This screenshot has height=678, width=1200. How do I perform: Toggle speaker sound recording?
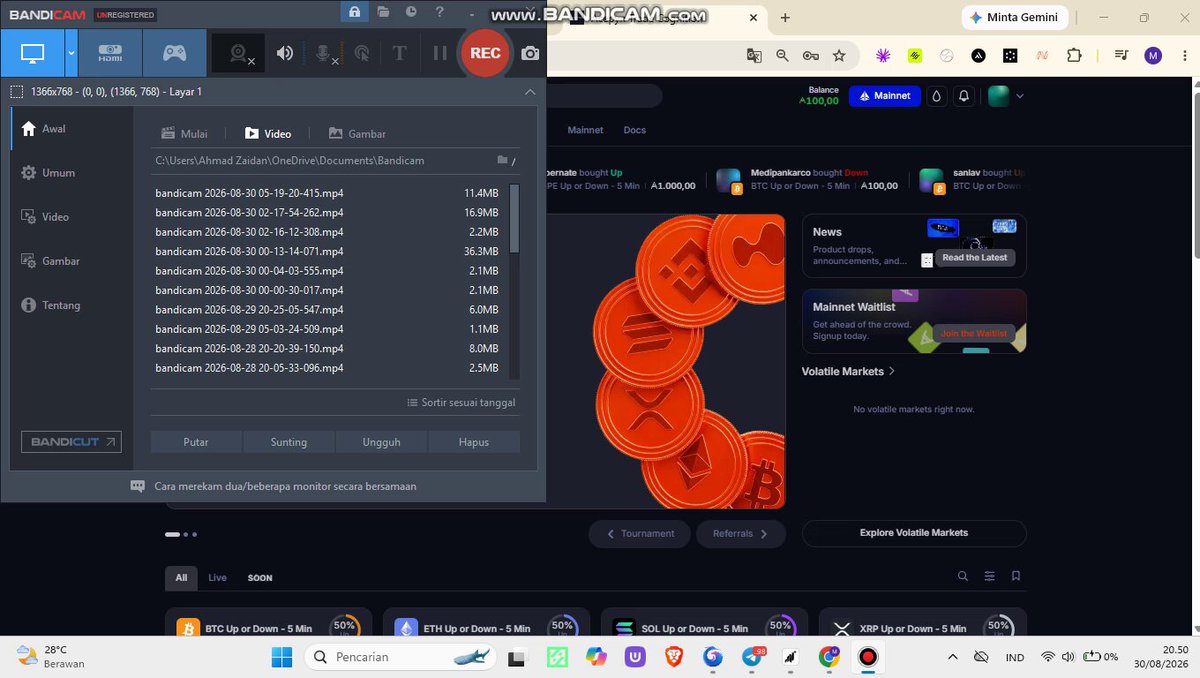click(x=285, y=53)
